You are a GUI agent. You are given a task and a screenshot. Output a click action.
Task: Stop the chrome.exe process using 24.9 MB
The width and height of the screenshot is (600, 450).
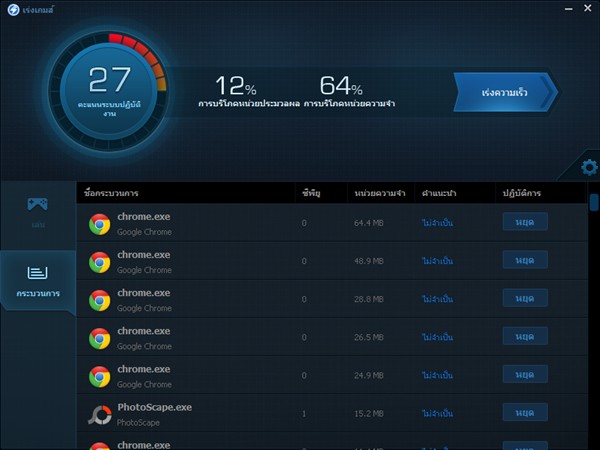(525, 374)
